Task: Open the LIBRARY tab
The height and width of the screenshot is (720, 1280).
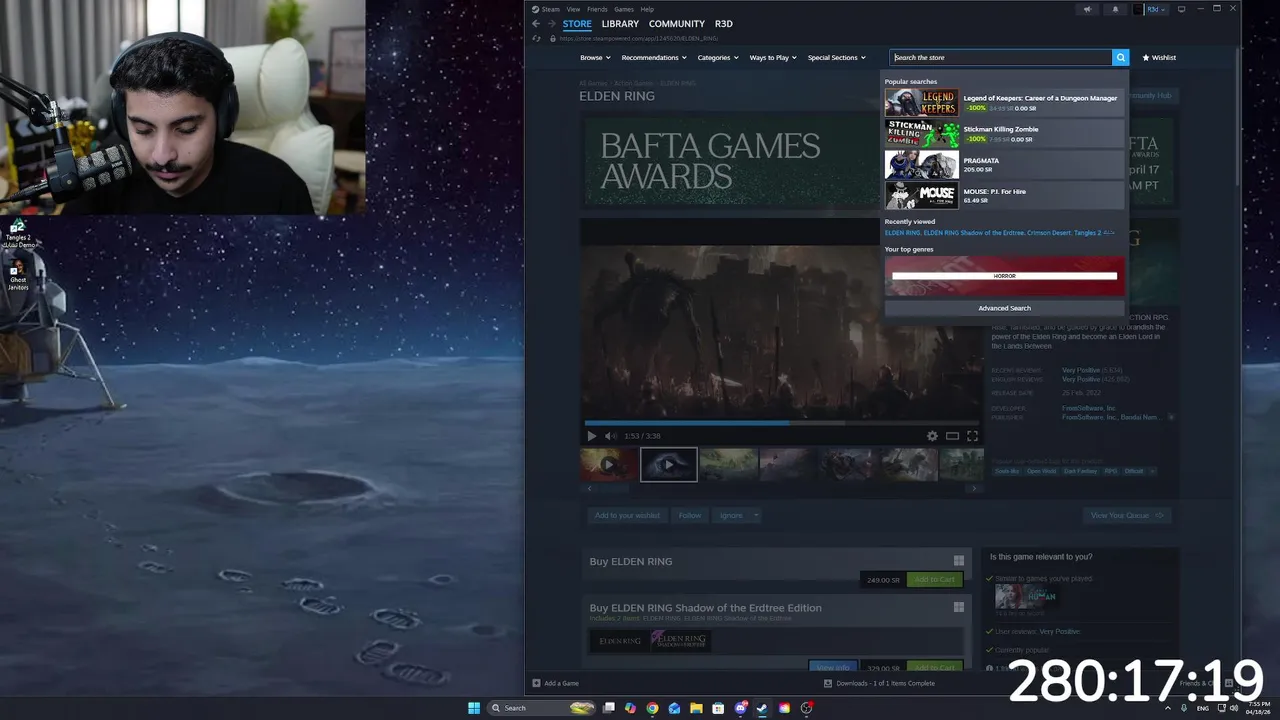Action: [620, 24]
